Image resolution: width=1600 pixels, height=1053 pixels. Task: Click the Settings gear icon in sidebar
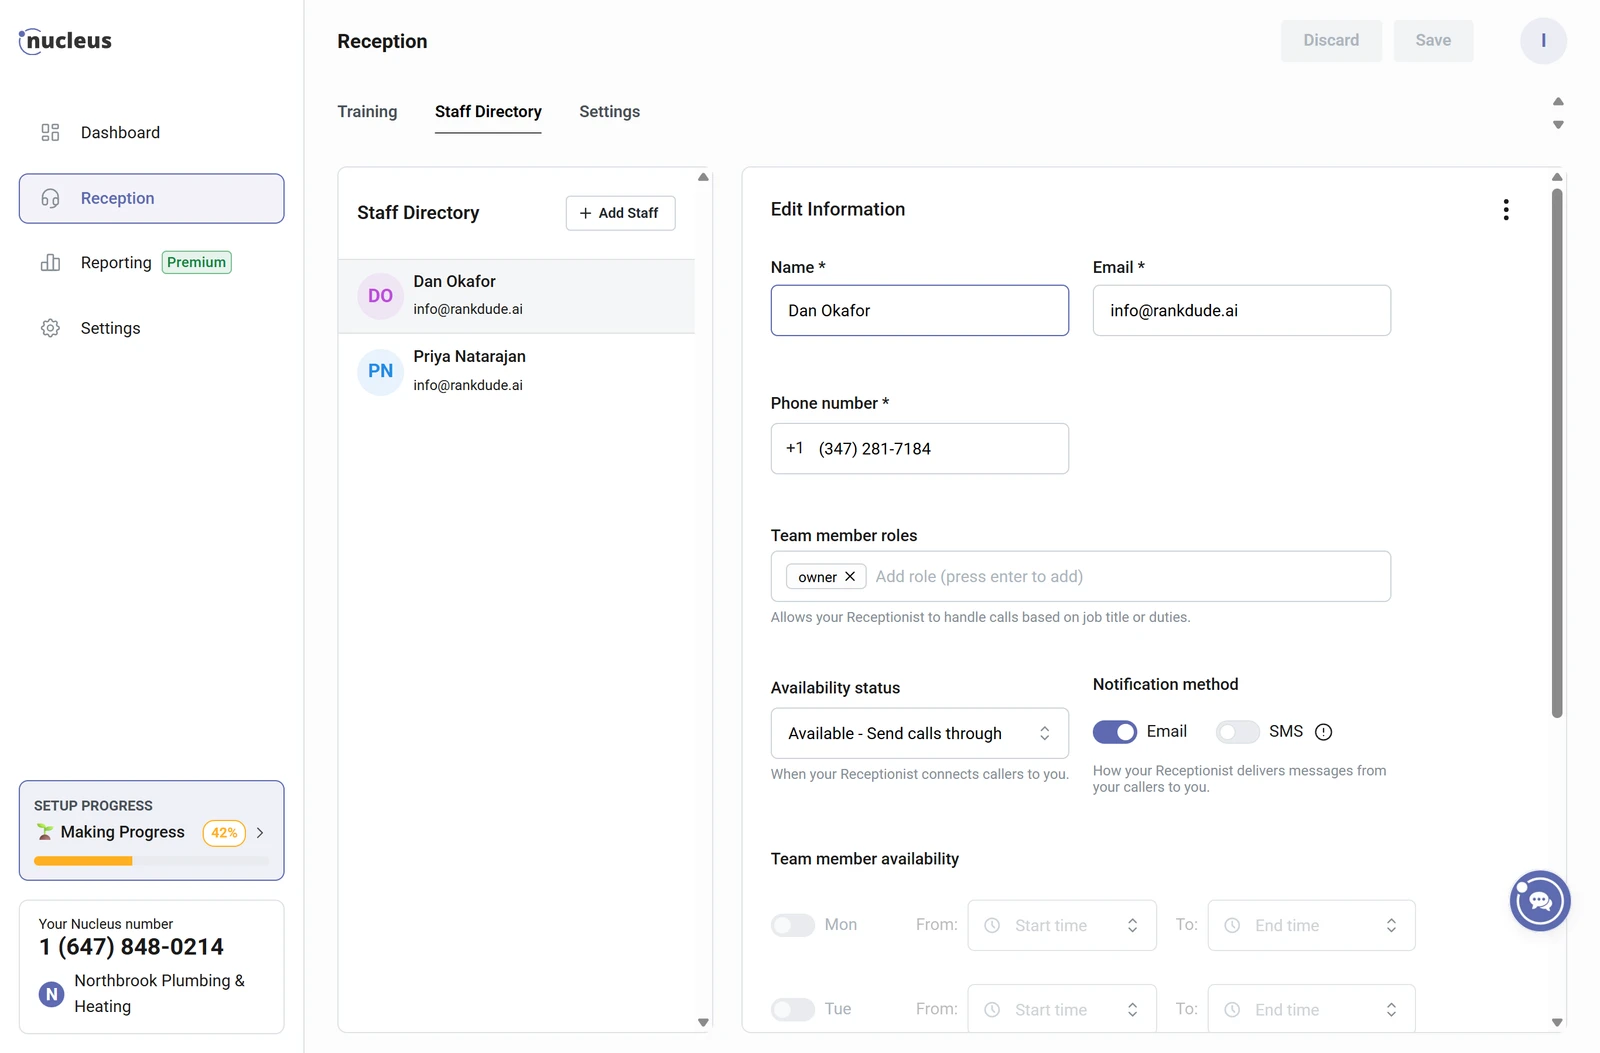50,328
